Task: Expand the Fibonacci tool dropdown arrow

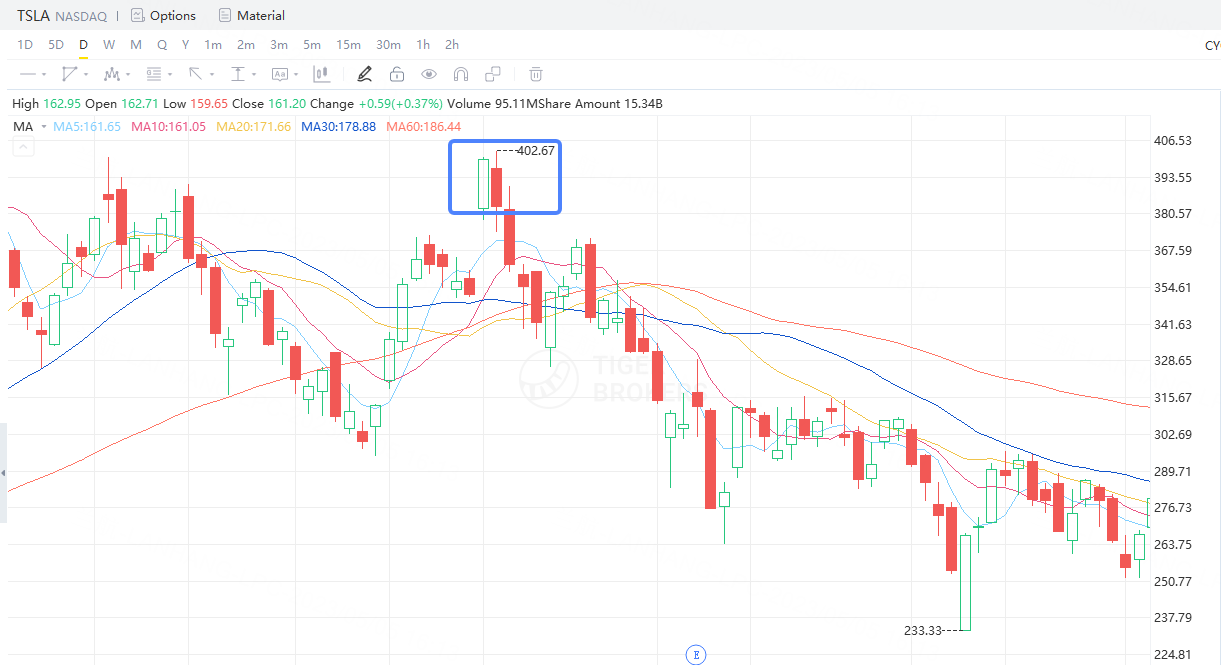Action: tap(170, 75)
